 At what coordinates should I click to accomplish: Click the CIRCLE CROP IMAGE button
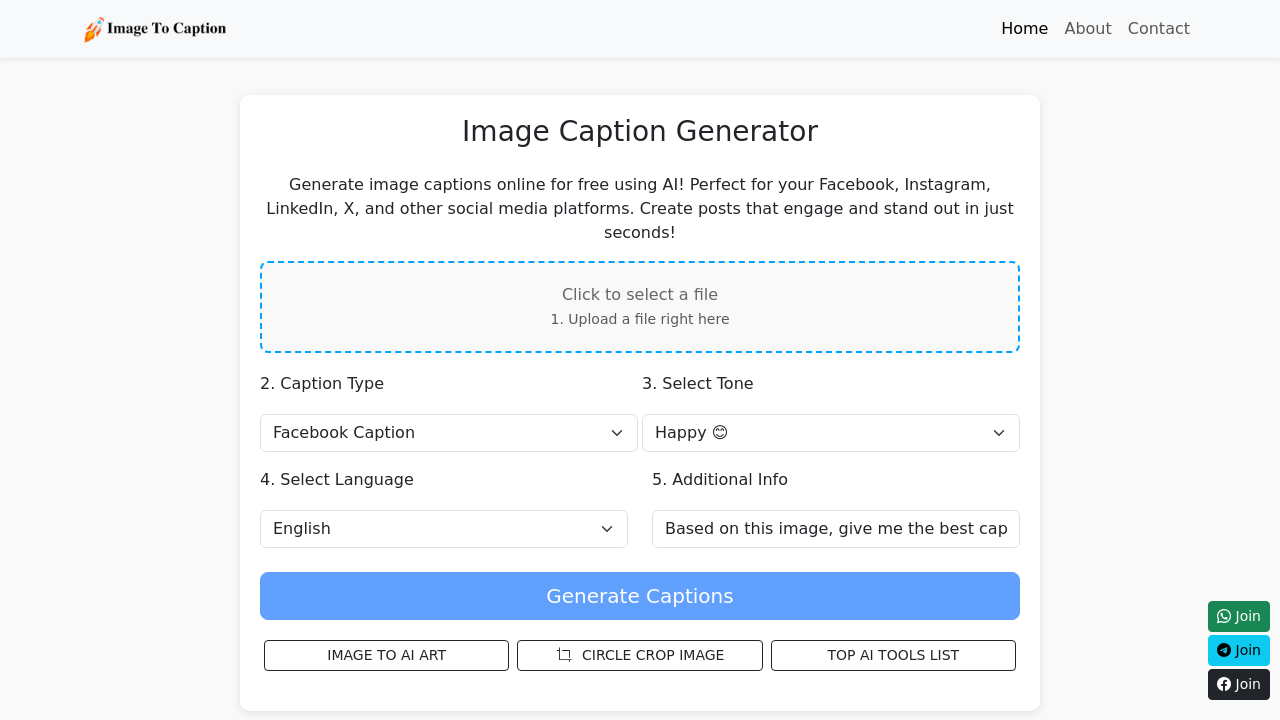tap(639, 655)
